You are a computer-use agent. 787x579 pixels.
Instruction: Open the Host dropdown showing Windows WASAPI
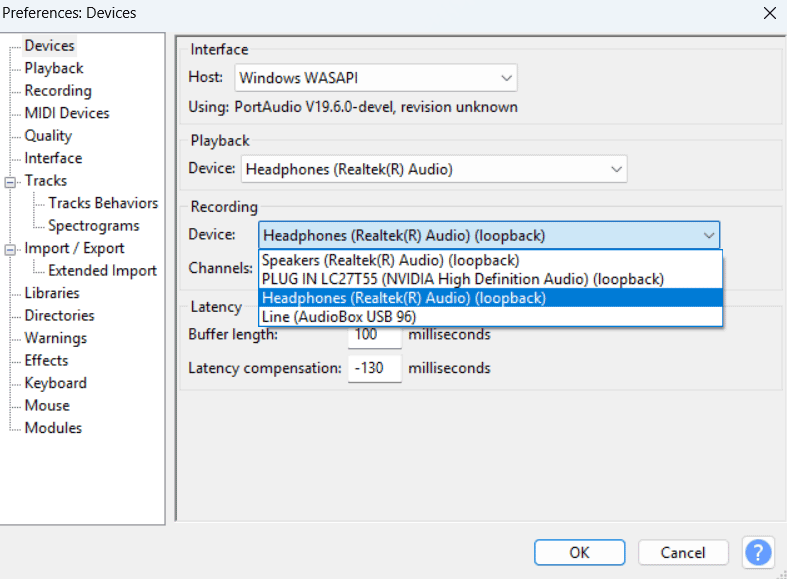(x=376, y=77)
